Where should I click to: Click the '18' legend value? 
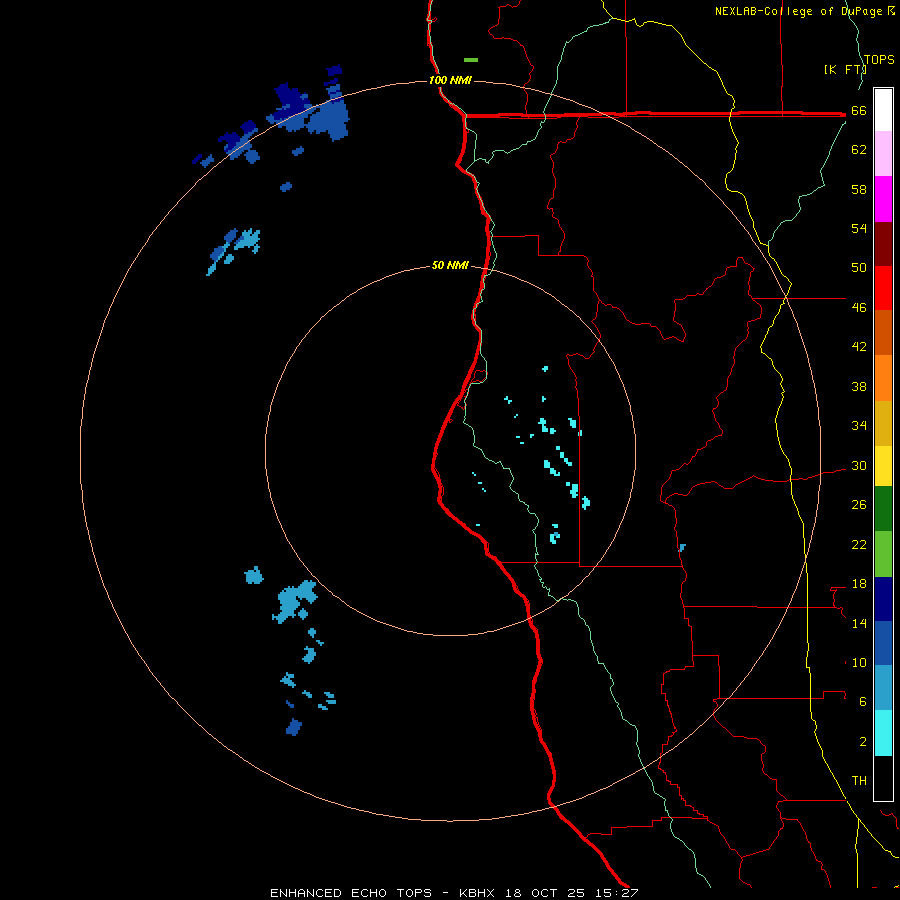tap(859, 584)
